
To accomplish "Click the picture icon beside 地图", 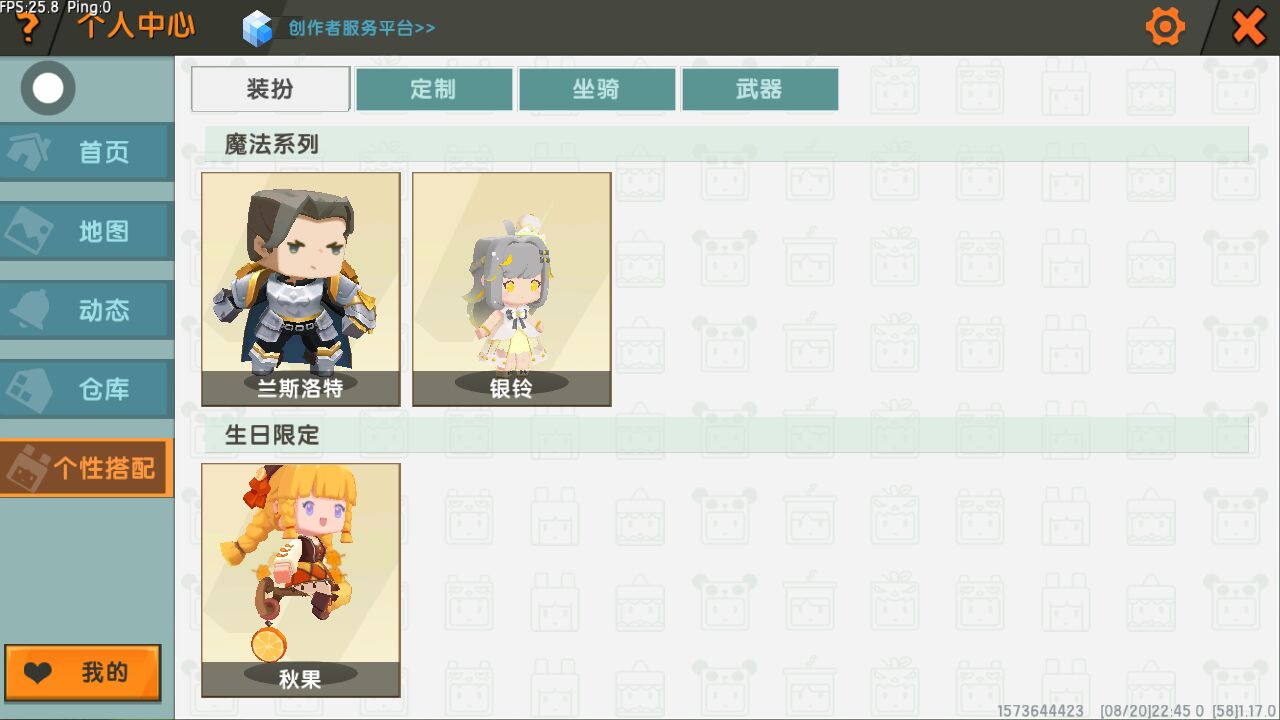I will pos(30,231).
